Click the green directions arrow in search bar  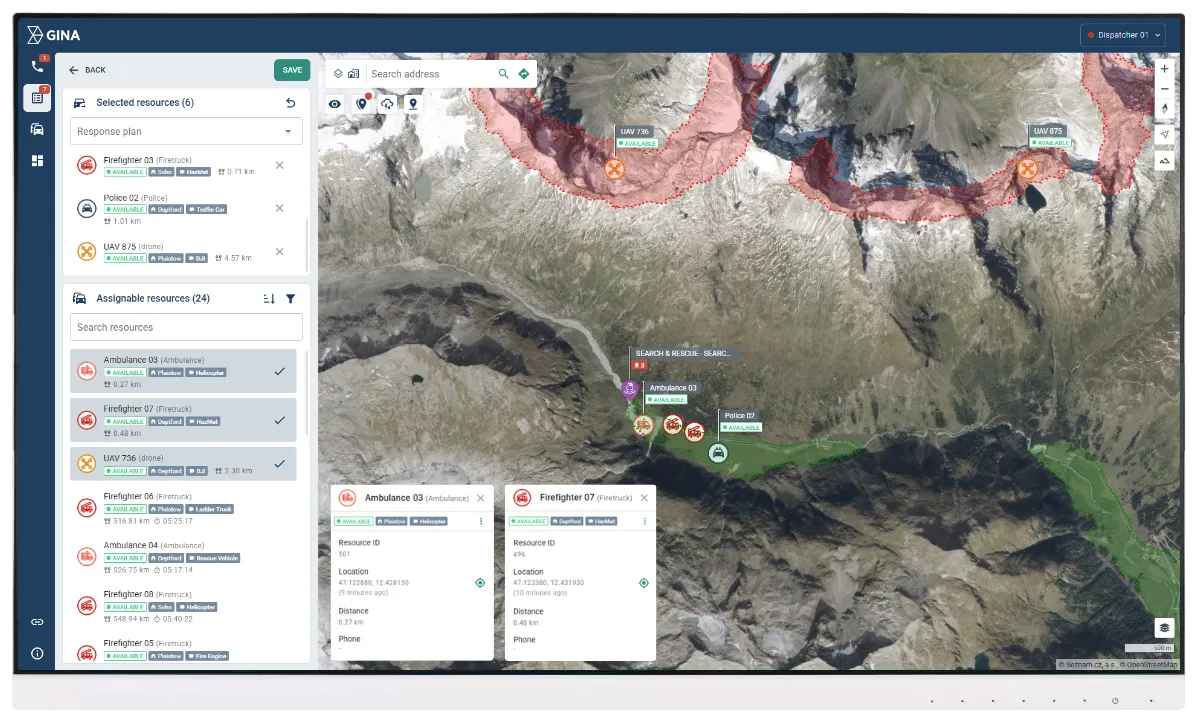(x=523, y=73)
